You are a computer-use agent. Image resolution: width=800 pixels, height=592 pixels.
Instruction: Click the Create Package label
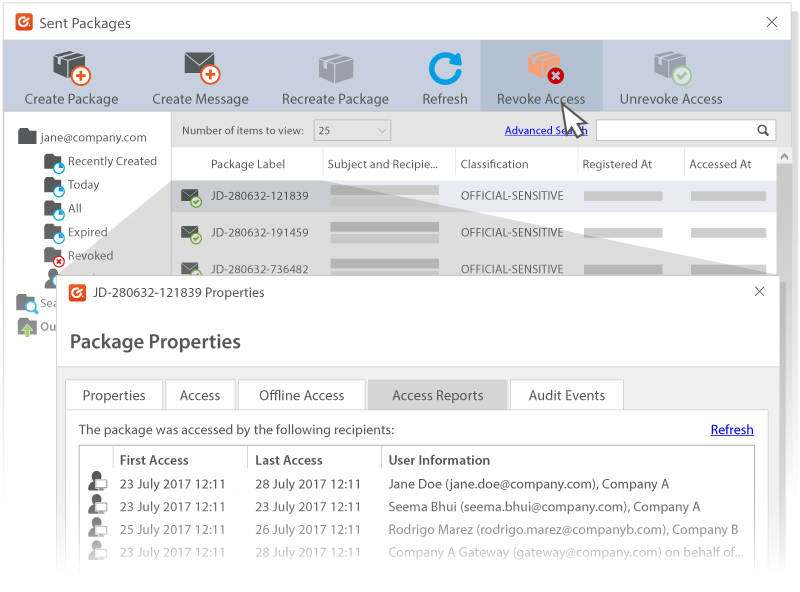point(71,99)
